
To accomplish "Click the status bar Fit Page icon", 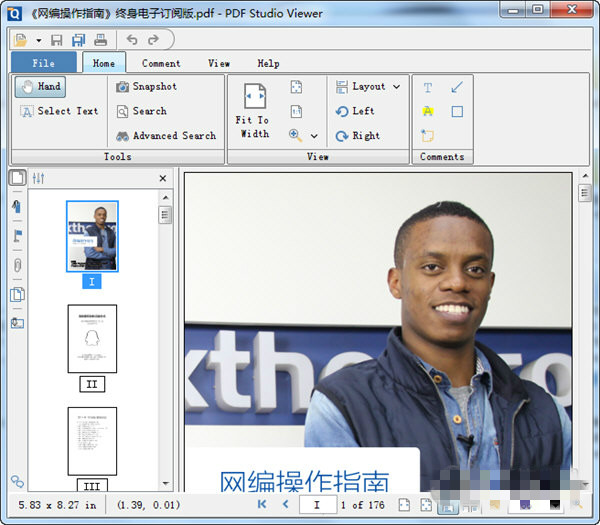I will (x=426, y=505).
